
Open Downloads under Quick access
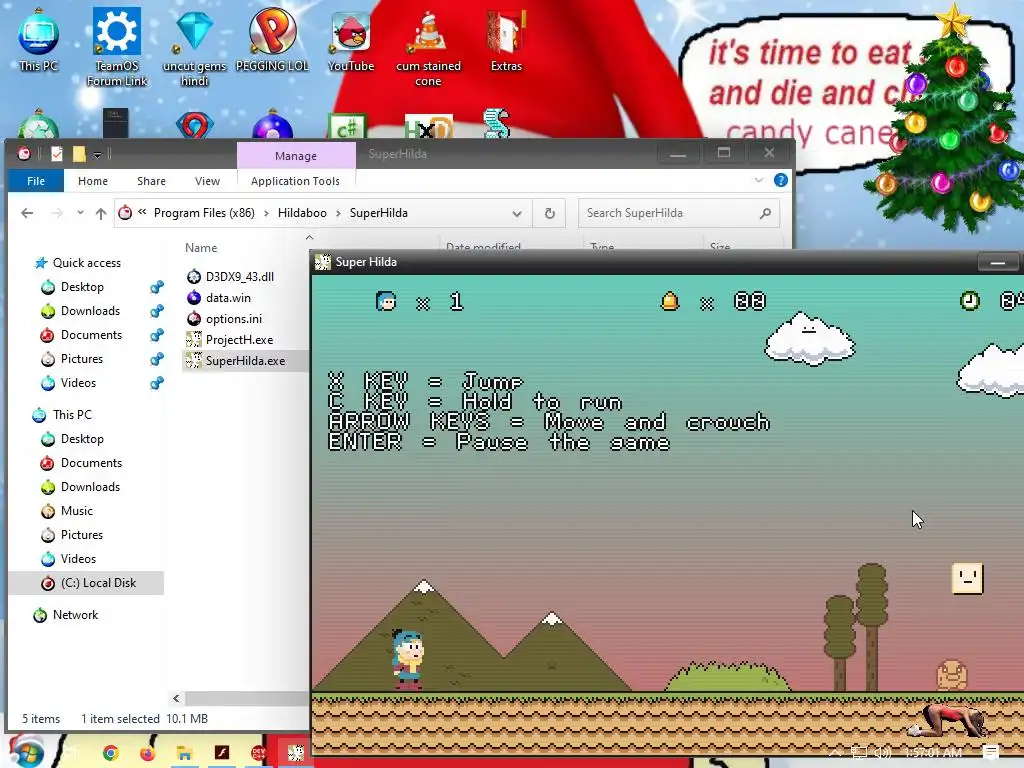click(90, 311)
